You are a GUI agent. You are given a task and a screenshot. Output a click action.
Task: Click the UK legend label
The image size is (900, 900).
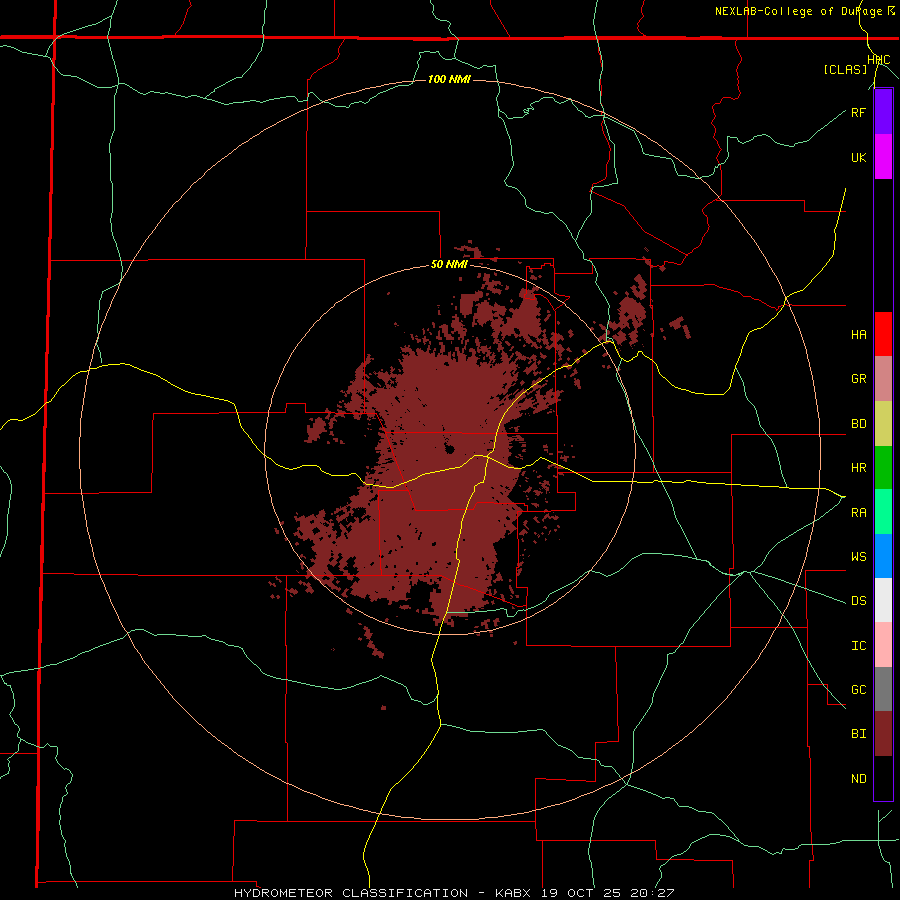pos(858,157)
